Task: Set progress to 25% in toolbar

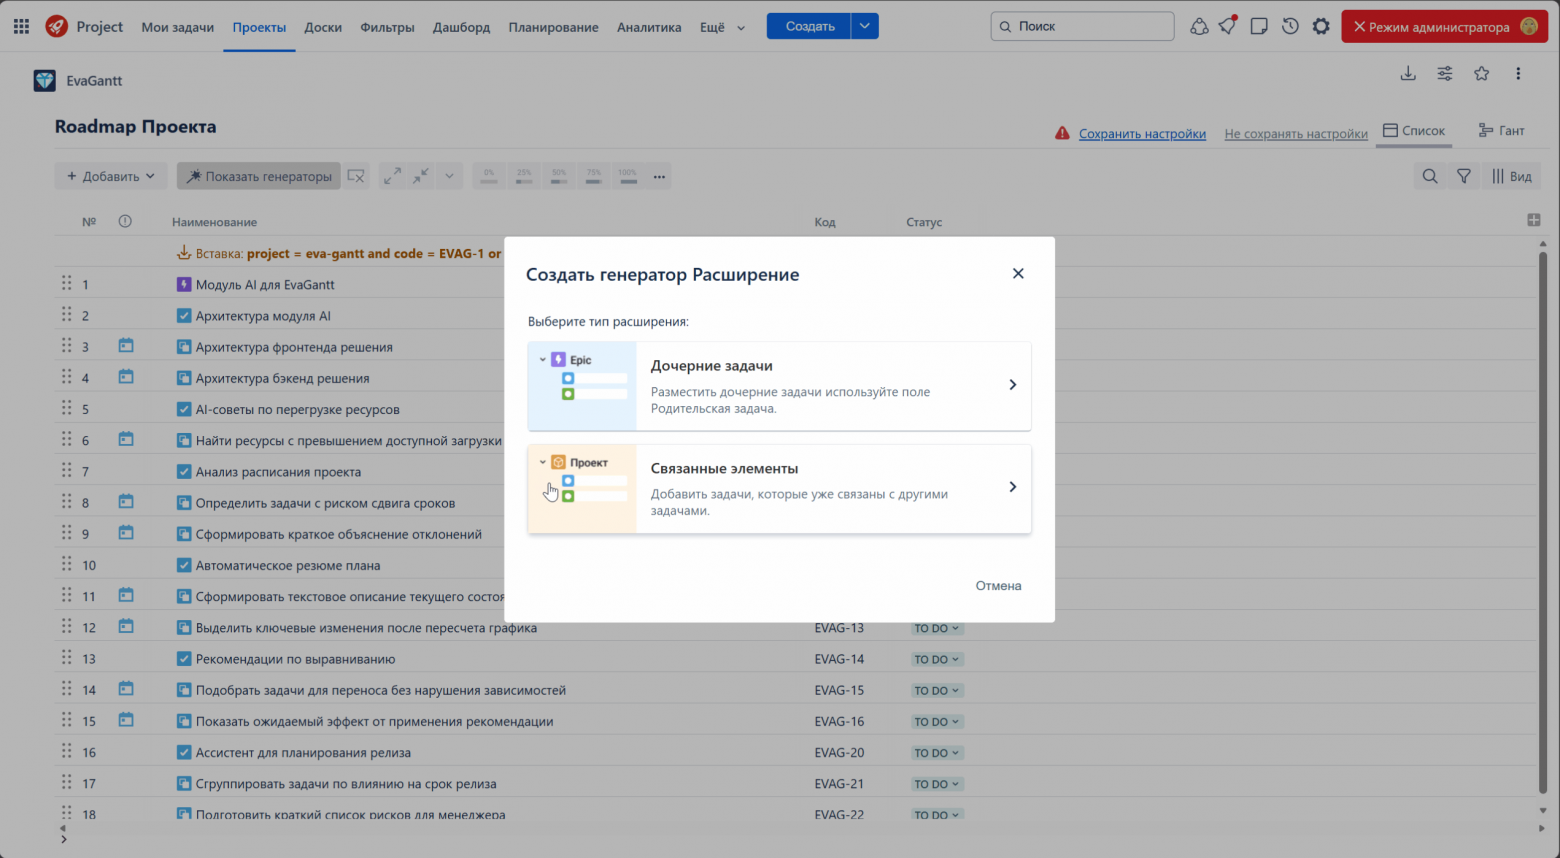Action: [x=524, y=176]
